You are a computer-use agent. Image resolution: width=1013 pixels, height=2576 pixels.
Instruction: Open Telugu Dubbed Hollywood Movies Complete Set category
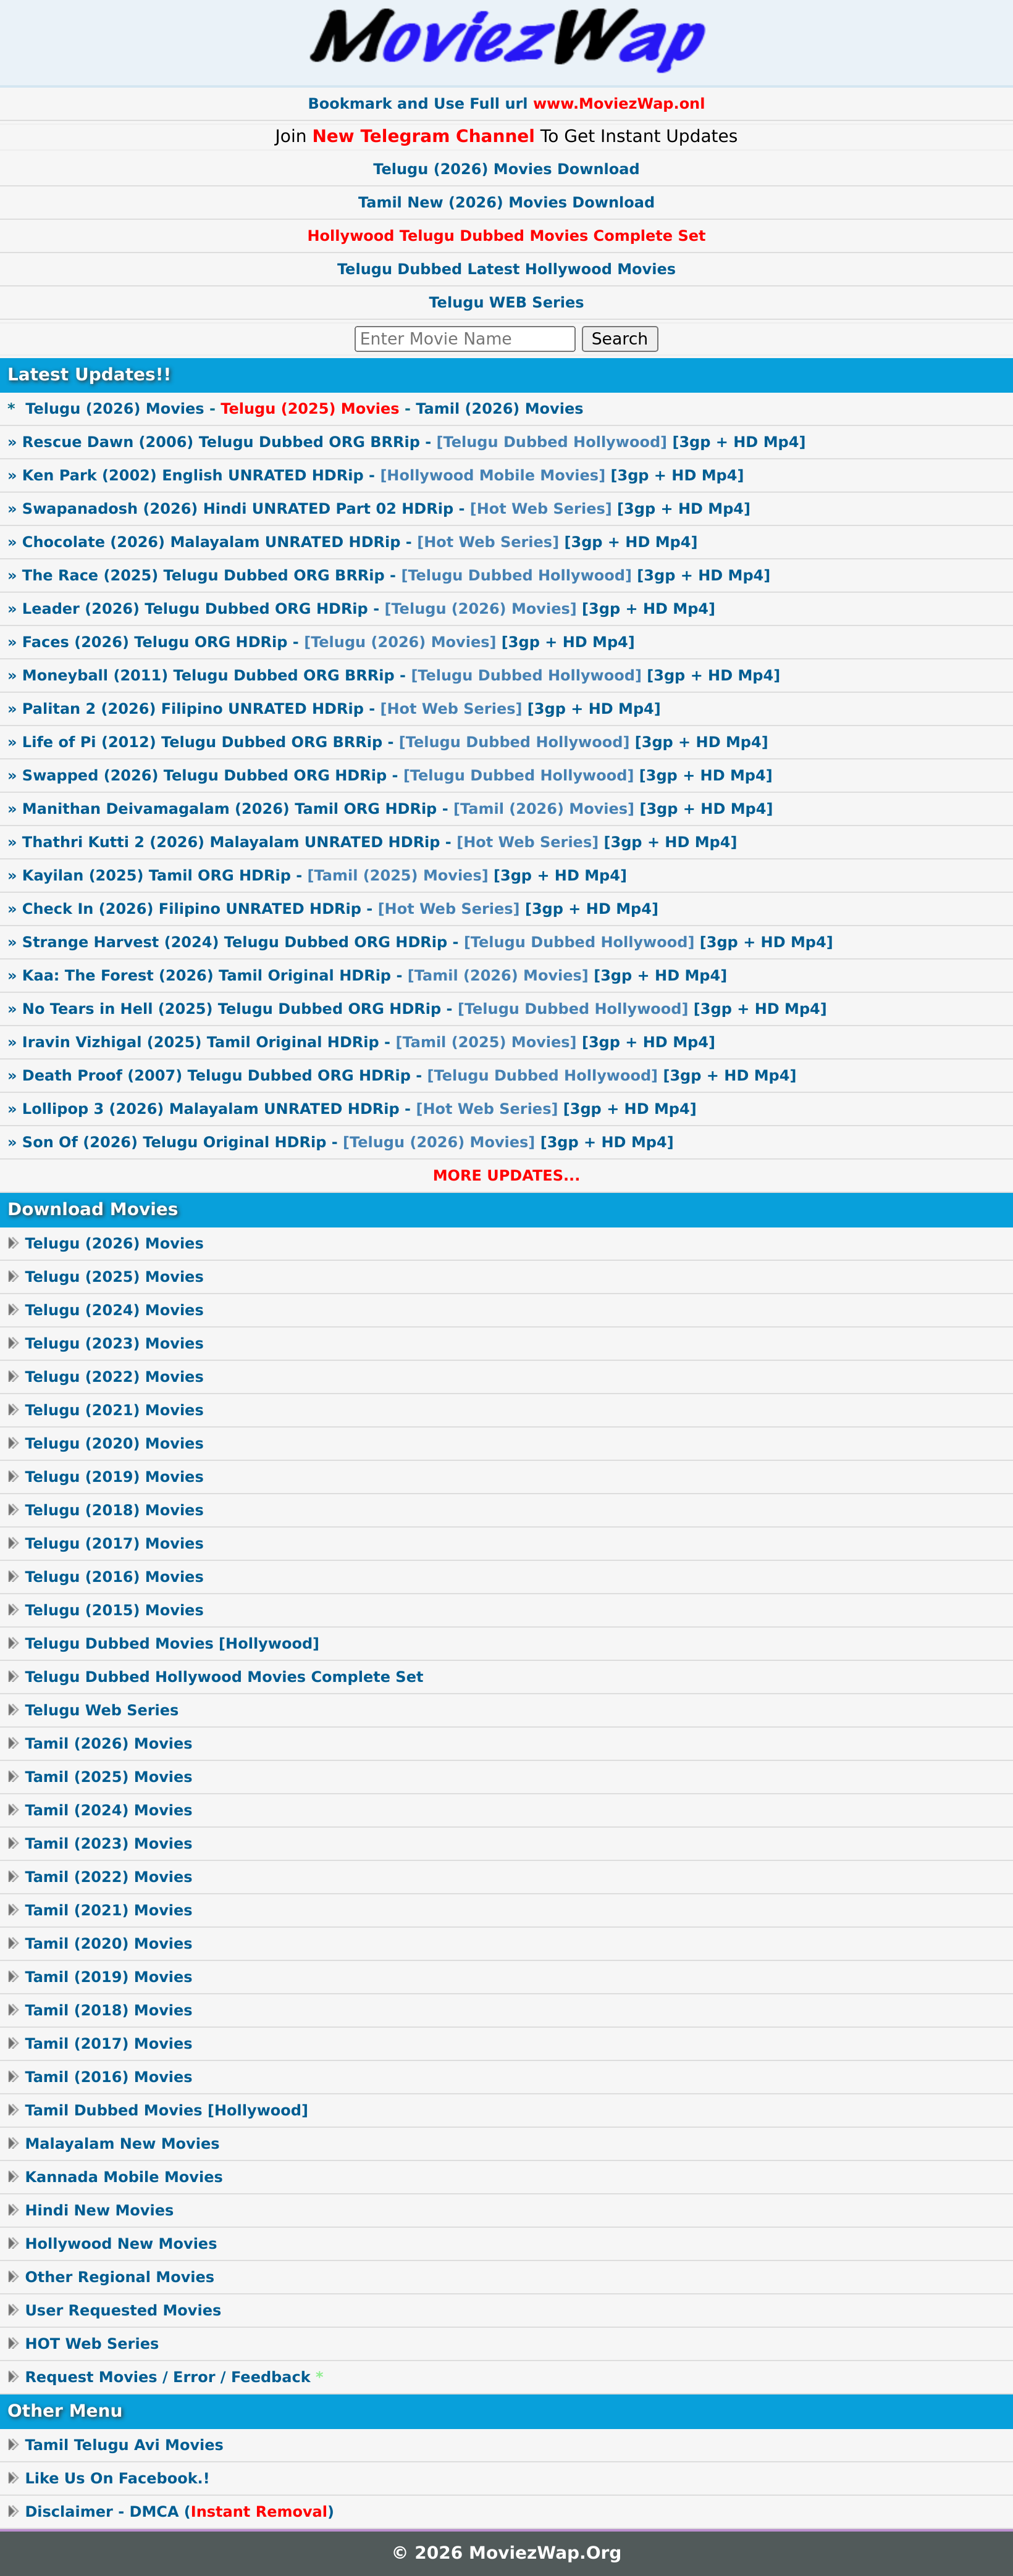tap(224, 1677)
